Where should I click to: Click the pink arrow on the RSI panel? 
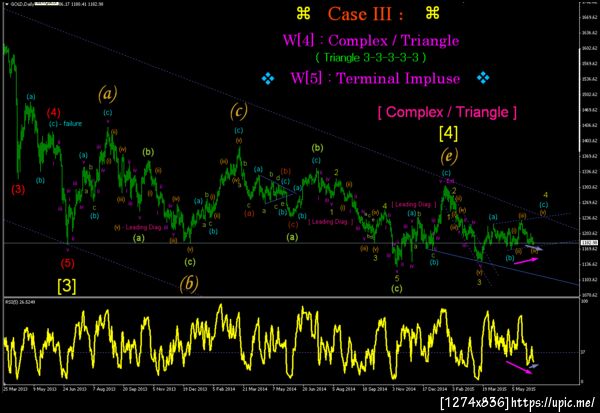coord(519,366)
